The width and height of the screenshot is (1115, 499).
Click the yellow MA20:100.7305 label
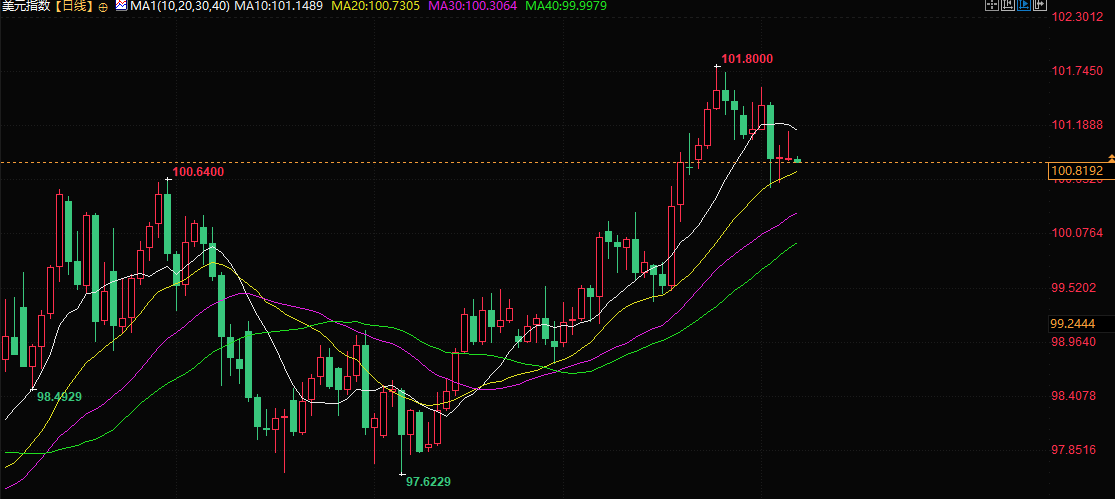coord(375,6)
